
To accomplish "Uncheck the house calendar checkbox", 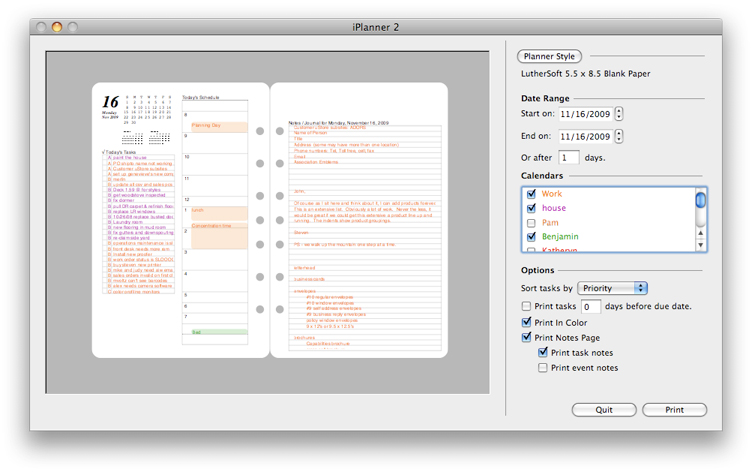I will (x=532, y=208).
